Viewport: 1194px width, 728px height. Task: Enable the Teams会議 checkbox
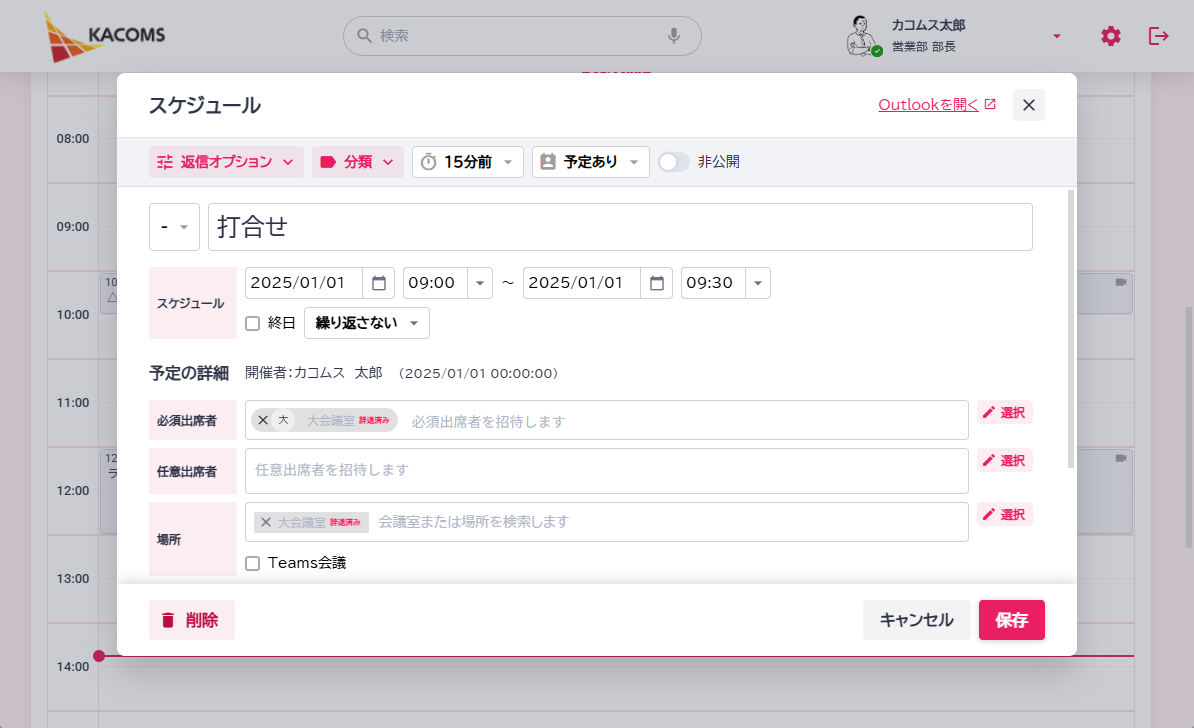(253, 563)
